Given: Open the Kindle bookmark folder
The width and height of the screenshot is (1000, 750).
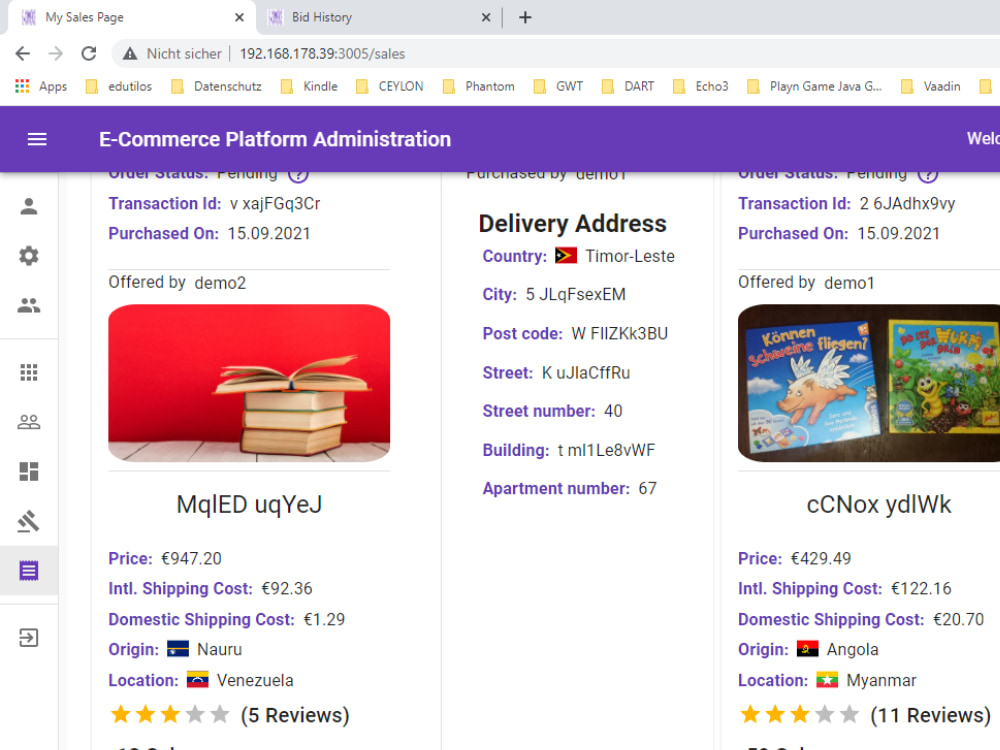Looking at the screenshot, I should [309, 86].
